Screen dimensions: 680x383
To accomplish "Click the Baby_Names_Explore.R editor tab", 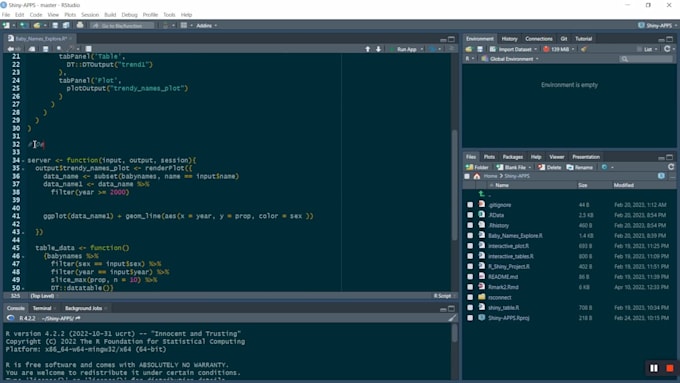I will click(41, 39).
